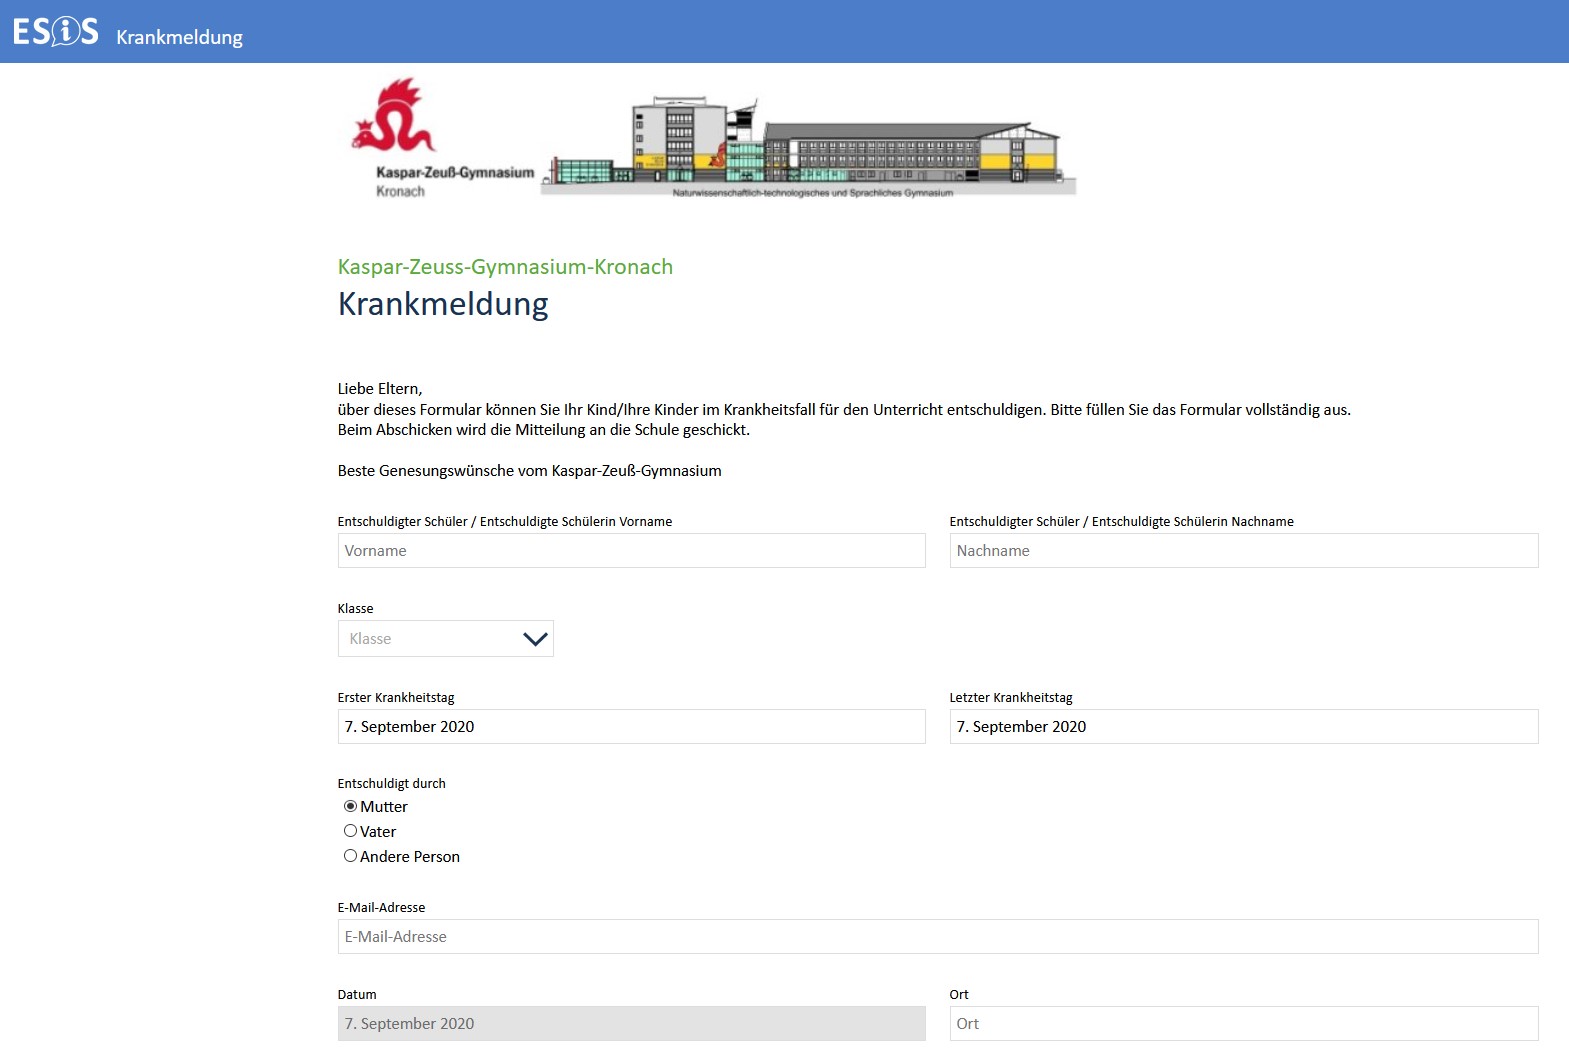Click the large Krankmeldung page heading

pyautogui.click(x=443, y=304)
